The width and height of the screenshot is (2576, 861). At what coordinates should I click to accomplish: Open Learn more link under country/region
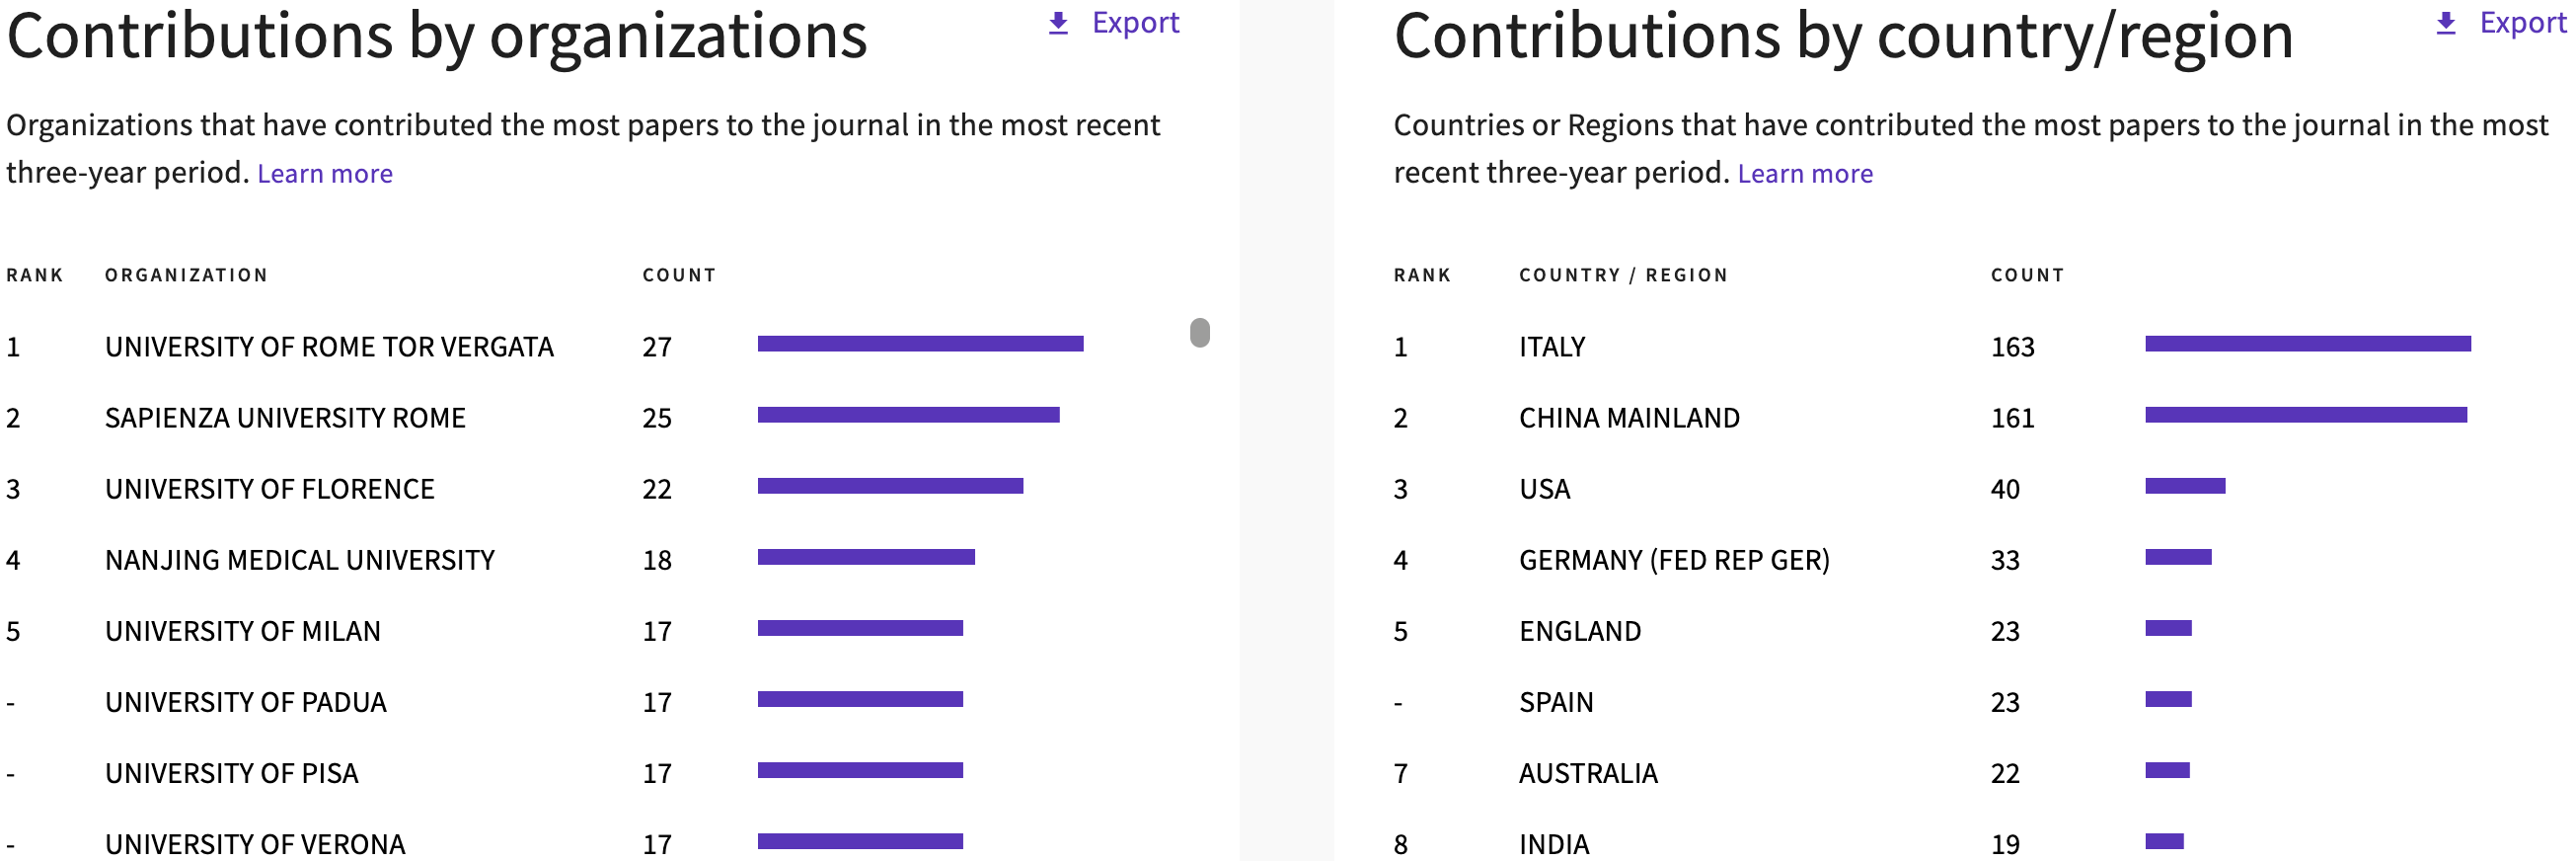click(1805, 174)
